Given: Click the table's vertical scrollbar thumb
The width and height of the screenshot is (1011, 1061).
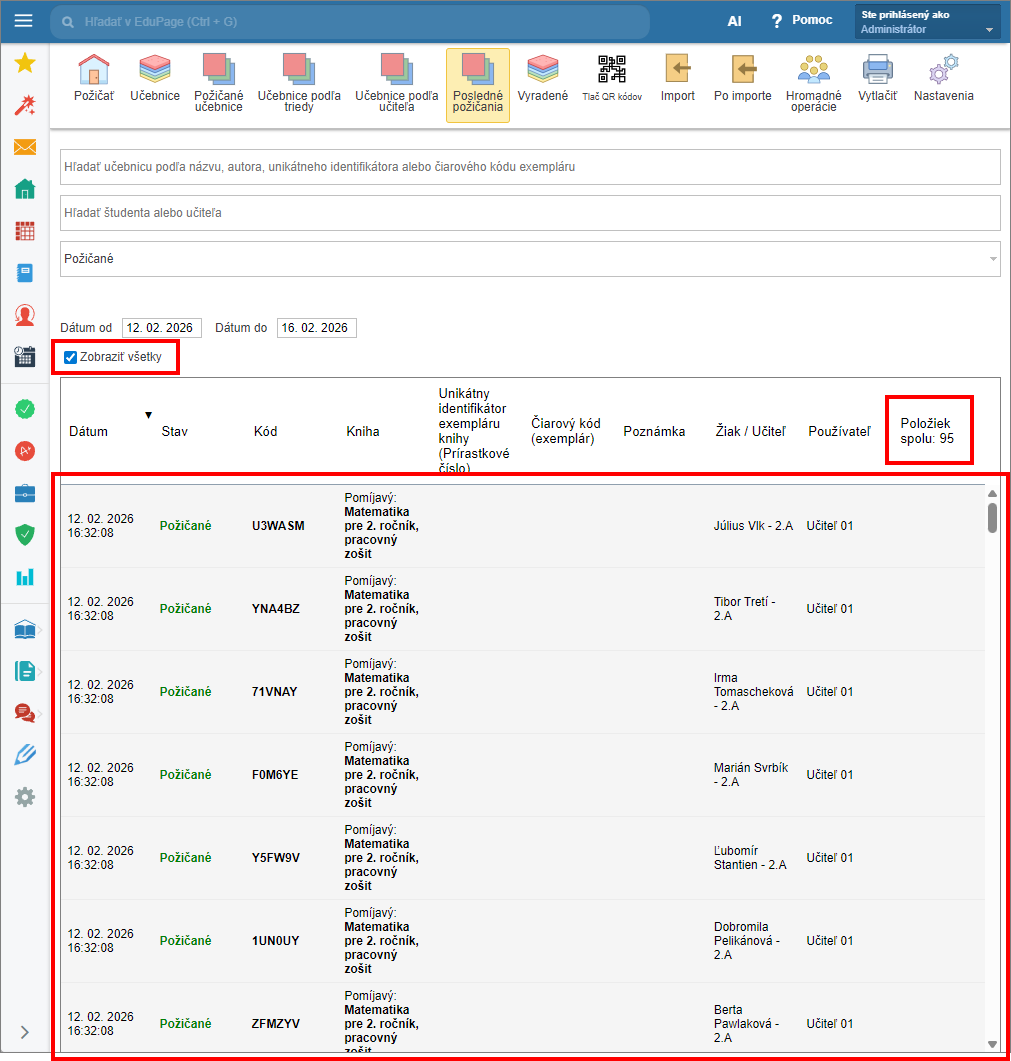Looking at the screenshot, I should [x=992, y=517].
